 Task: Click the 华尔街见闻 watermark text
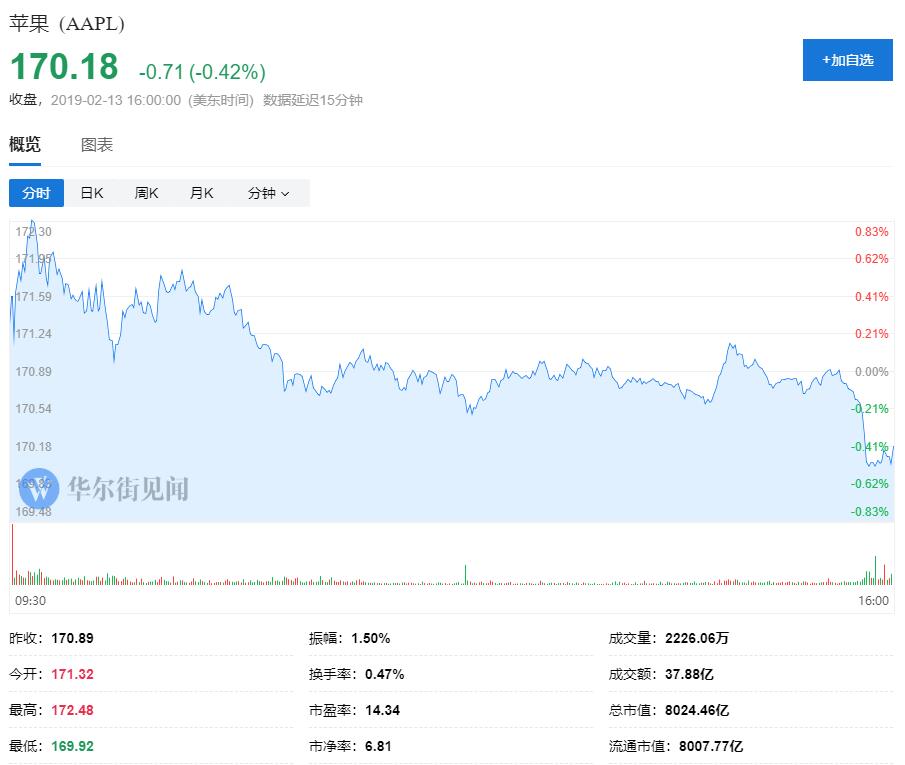click(128, 489)
